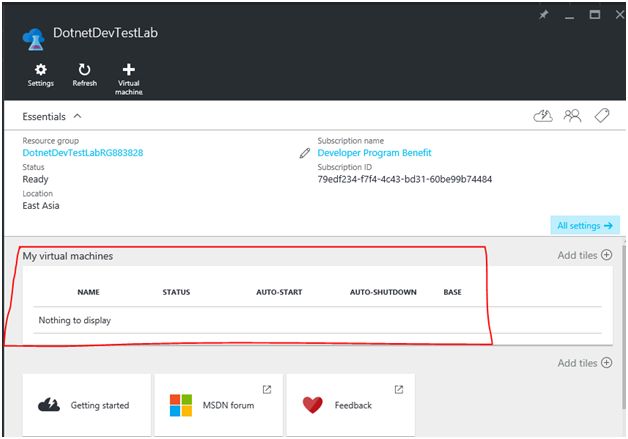Sort by the NAME column header
This screenshot has width=628, height=439.
[x=88, y=292]
